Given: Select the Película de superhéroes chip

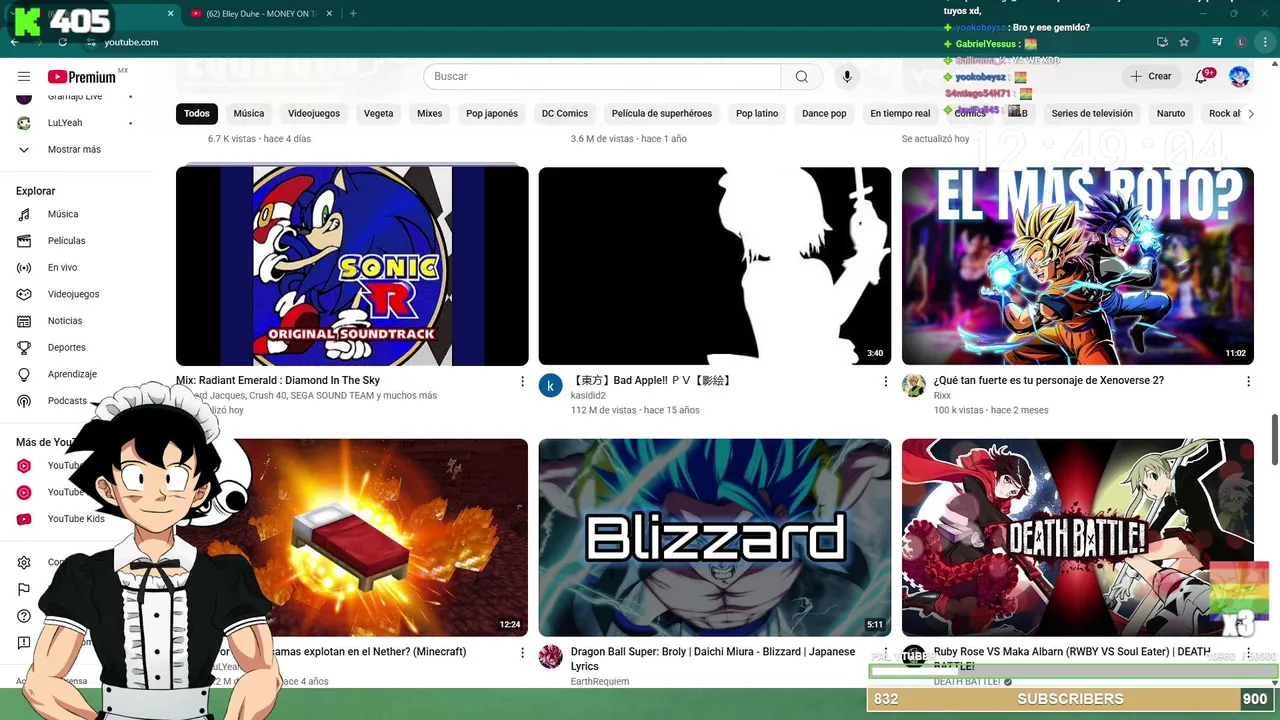Looking at the screenshot, I should click(x=662, y=113).
